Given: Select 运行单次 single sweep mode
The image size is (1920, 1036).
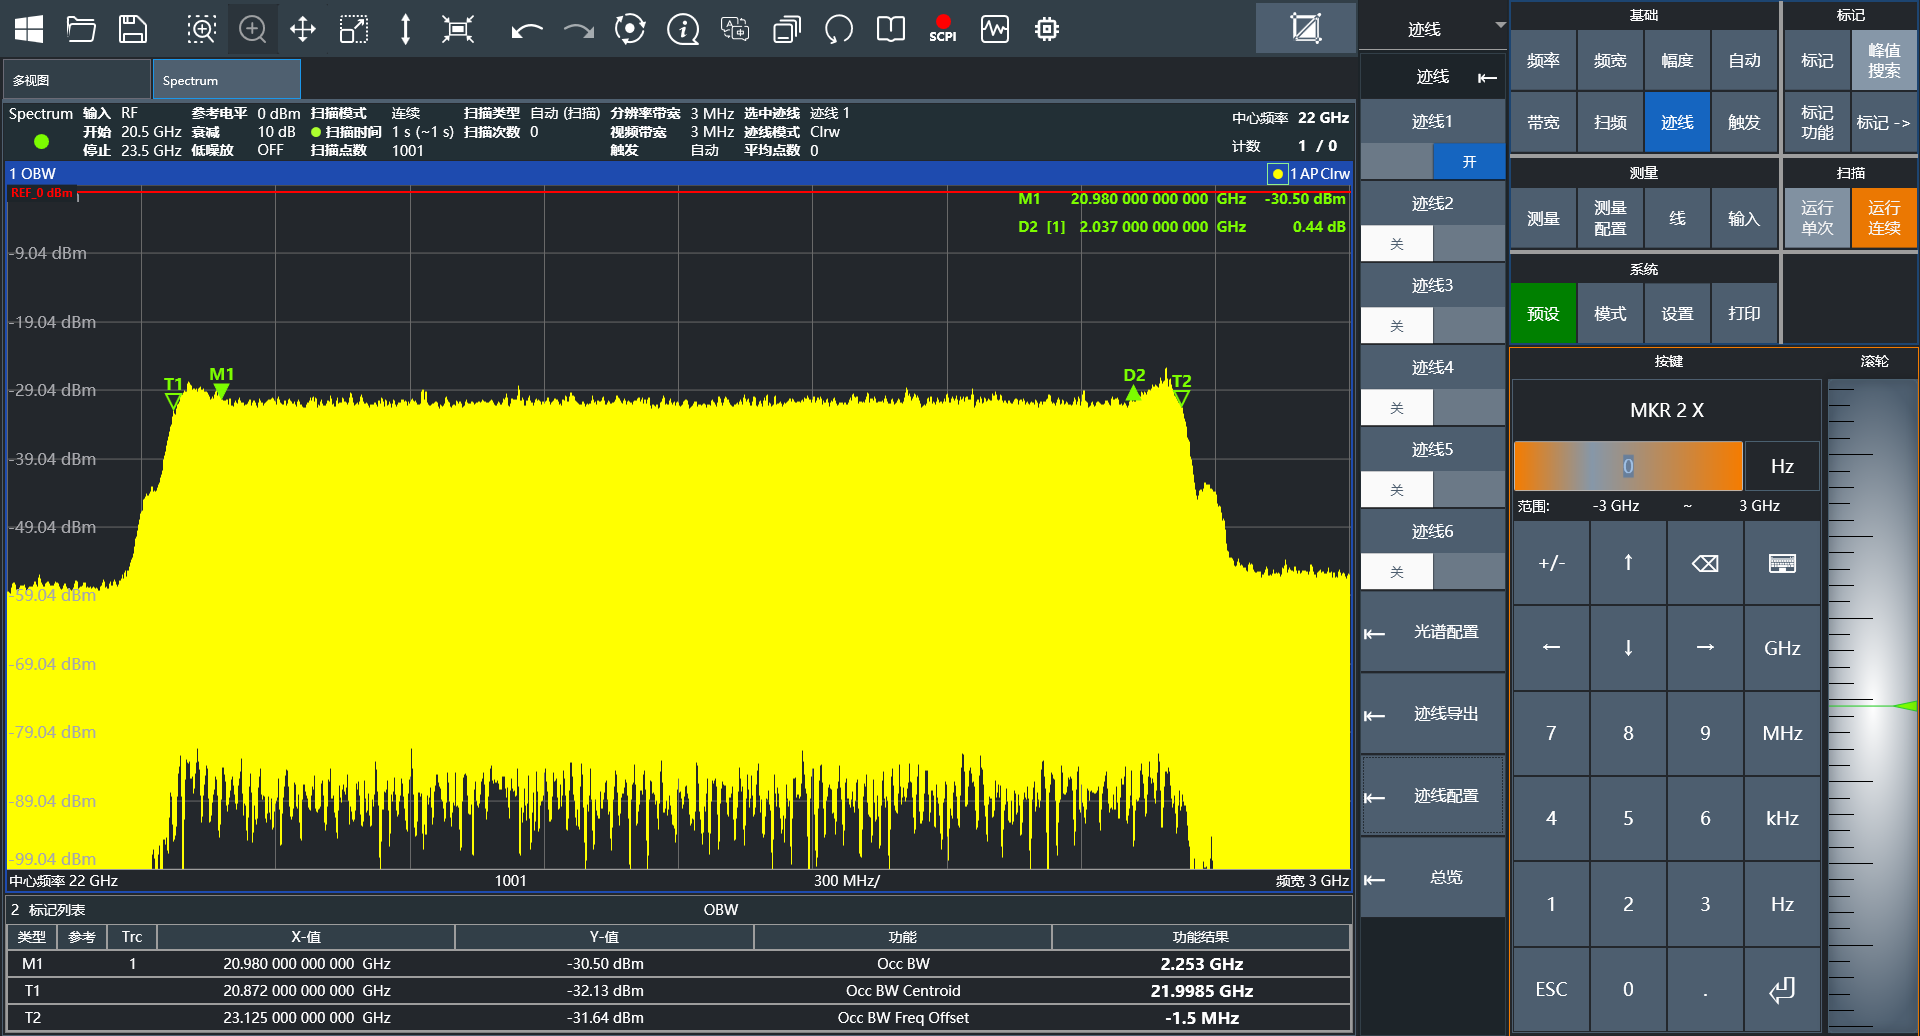Looking at the screenshot, I should click(x=1817, y=218).
